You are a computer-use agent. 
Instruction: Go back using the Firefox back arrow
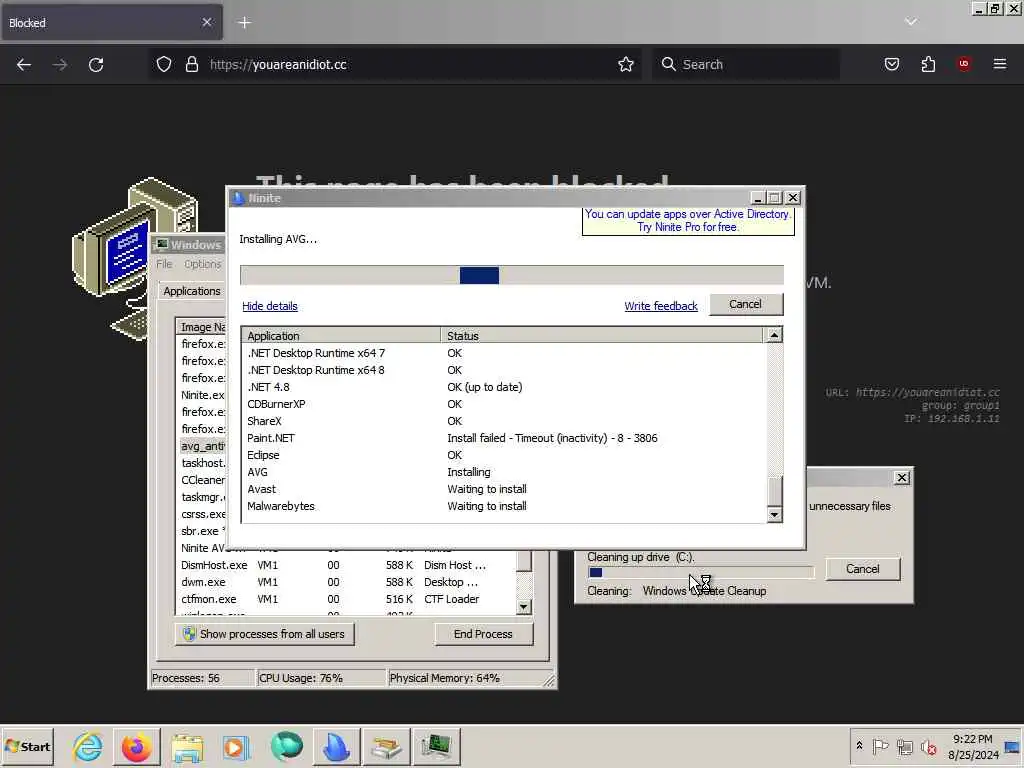pyautogui.click(x=24, y=65)
